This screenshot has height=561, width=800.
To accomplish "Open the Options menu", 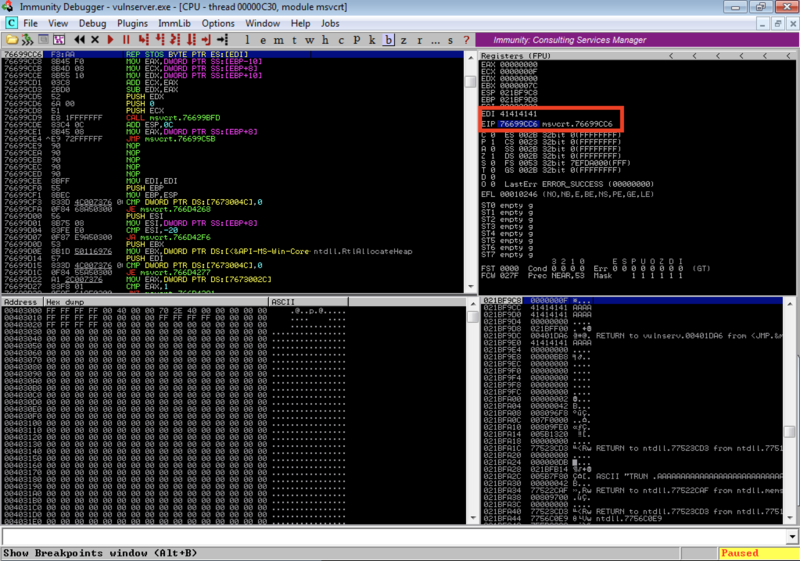I will pyautogui.click(x=218, y=23).
